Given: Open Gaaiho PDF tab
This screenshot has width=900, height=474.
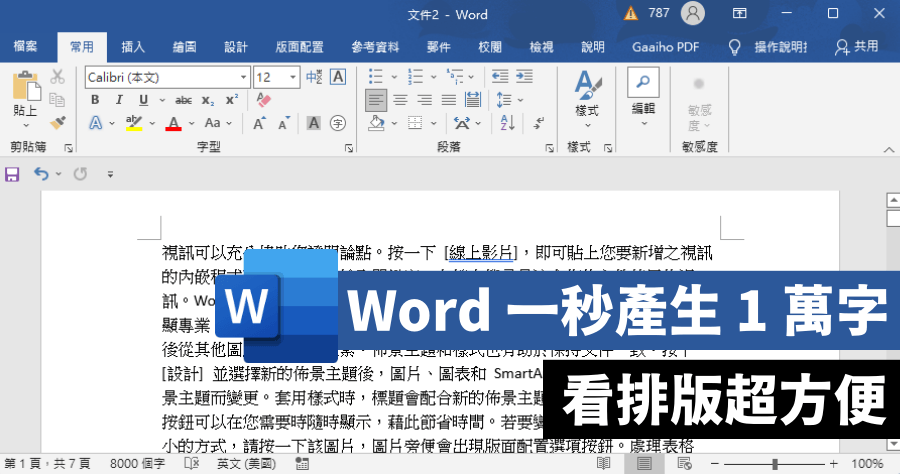Looking at the screenshot, I should (x=665, y=46).
